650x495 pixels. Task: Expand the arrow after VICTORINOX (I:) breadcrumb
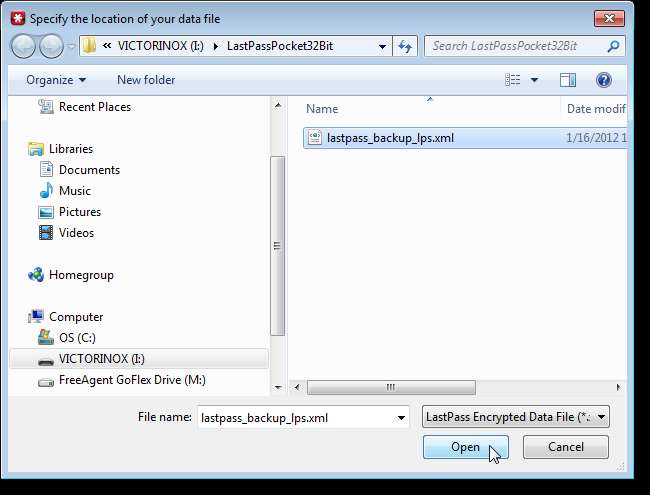[216, 46]
